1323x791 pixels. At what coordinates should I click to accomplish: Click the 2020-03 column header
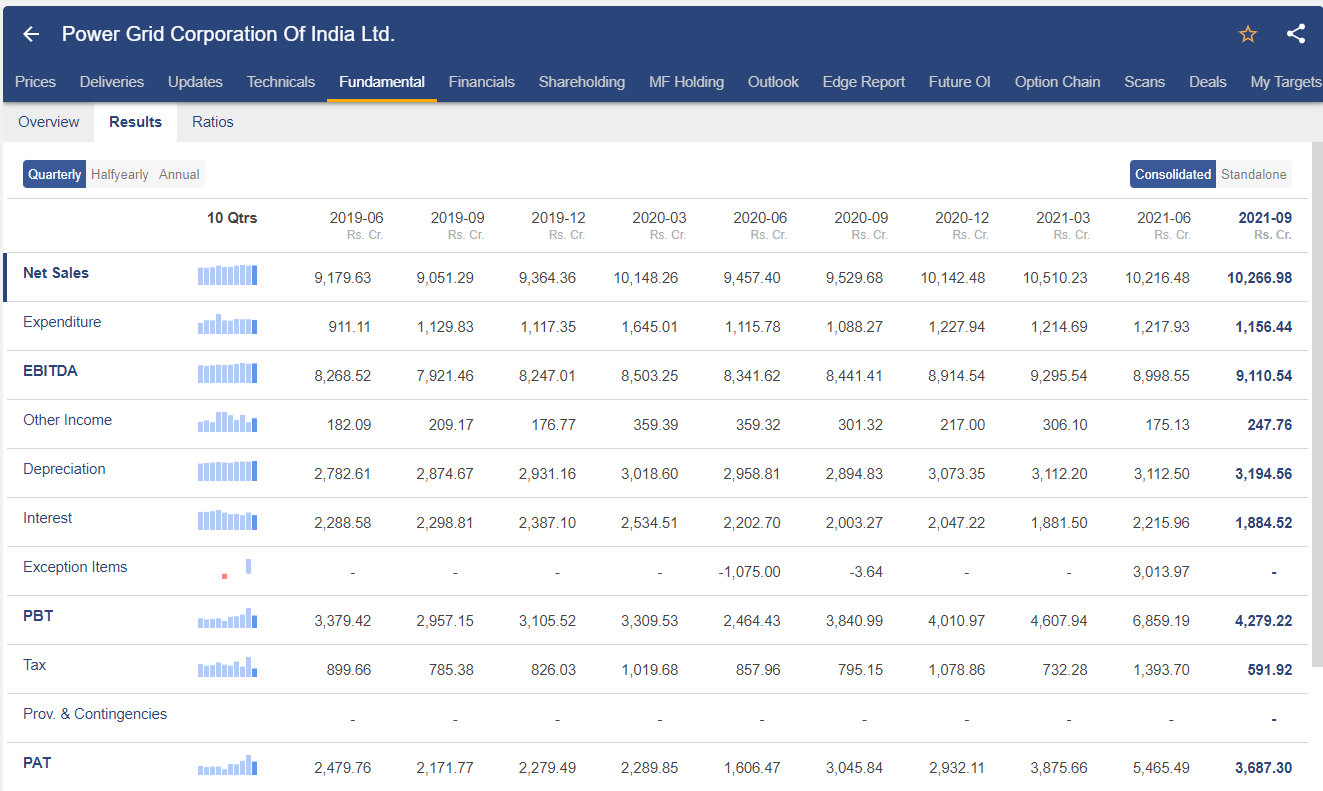(659, 225)
